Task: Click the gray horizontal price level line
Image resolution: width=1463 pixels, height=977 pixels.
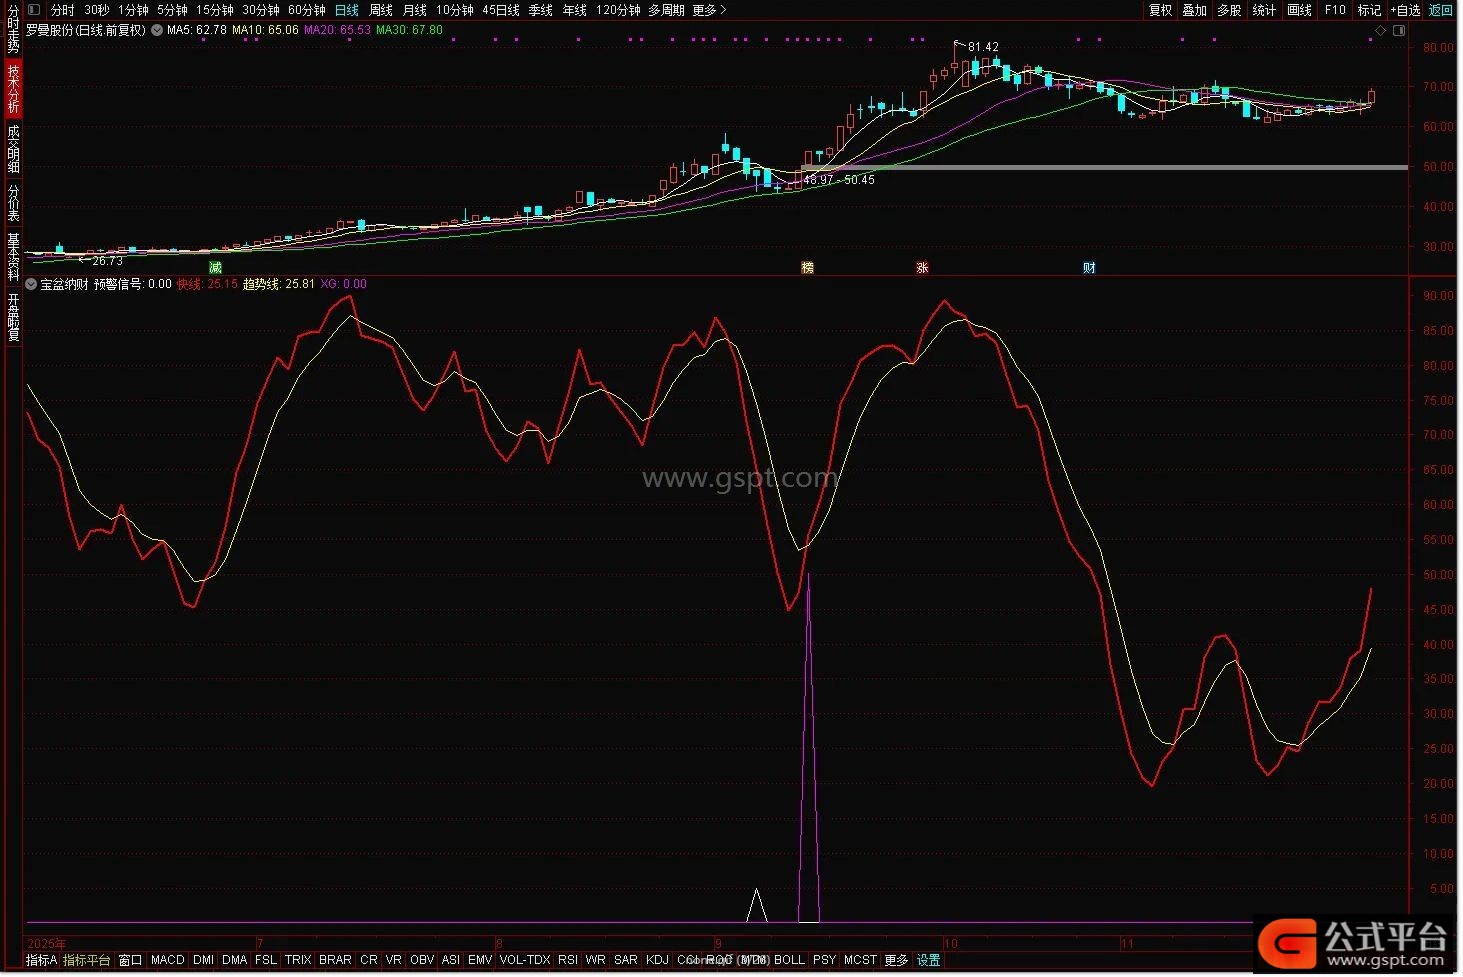Action: [1100, 167]
